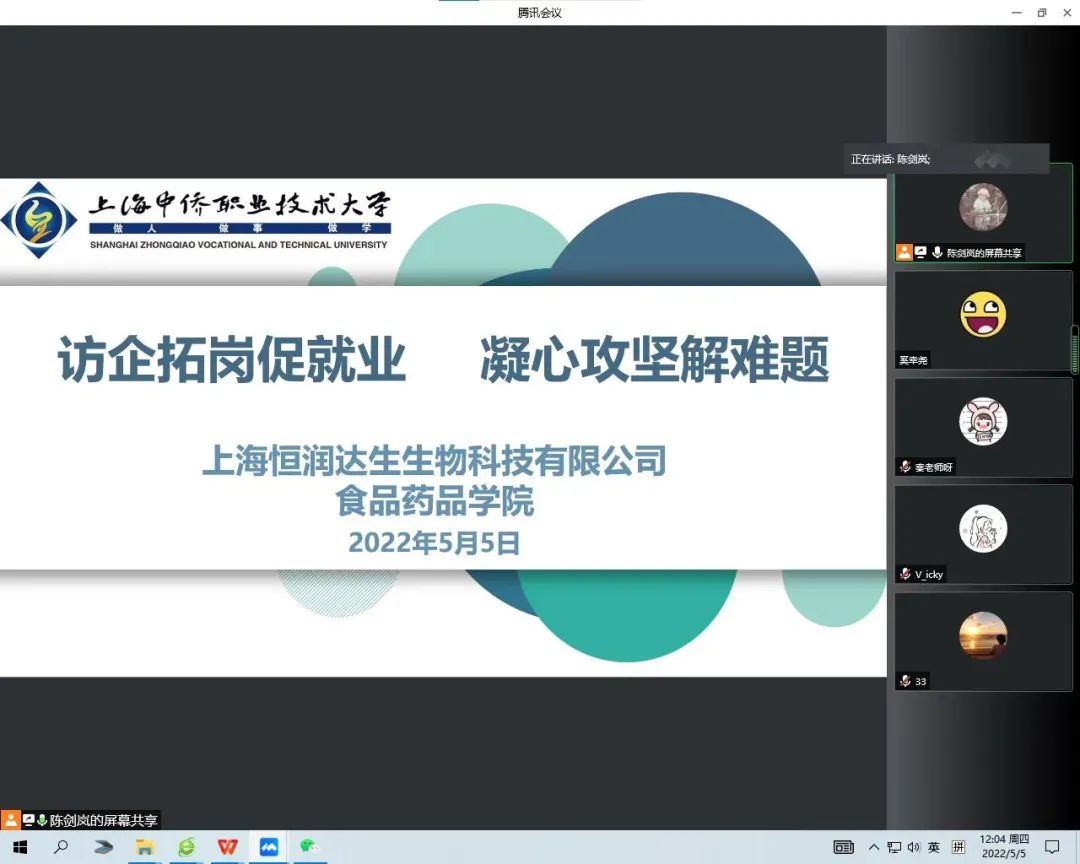This screenshot has width=1080, height=864.
Task: Click bottom-left 陈剑岚的屏幕共享 label
Action: tap(103, 821)
